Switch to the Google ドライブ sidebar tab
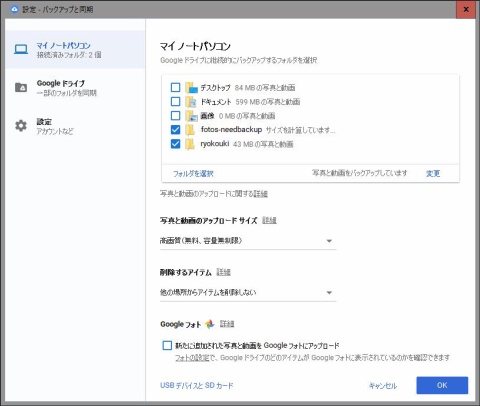 tap(75, 88)
